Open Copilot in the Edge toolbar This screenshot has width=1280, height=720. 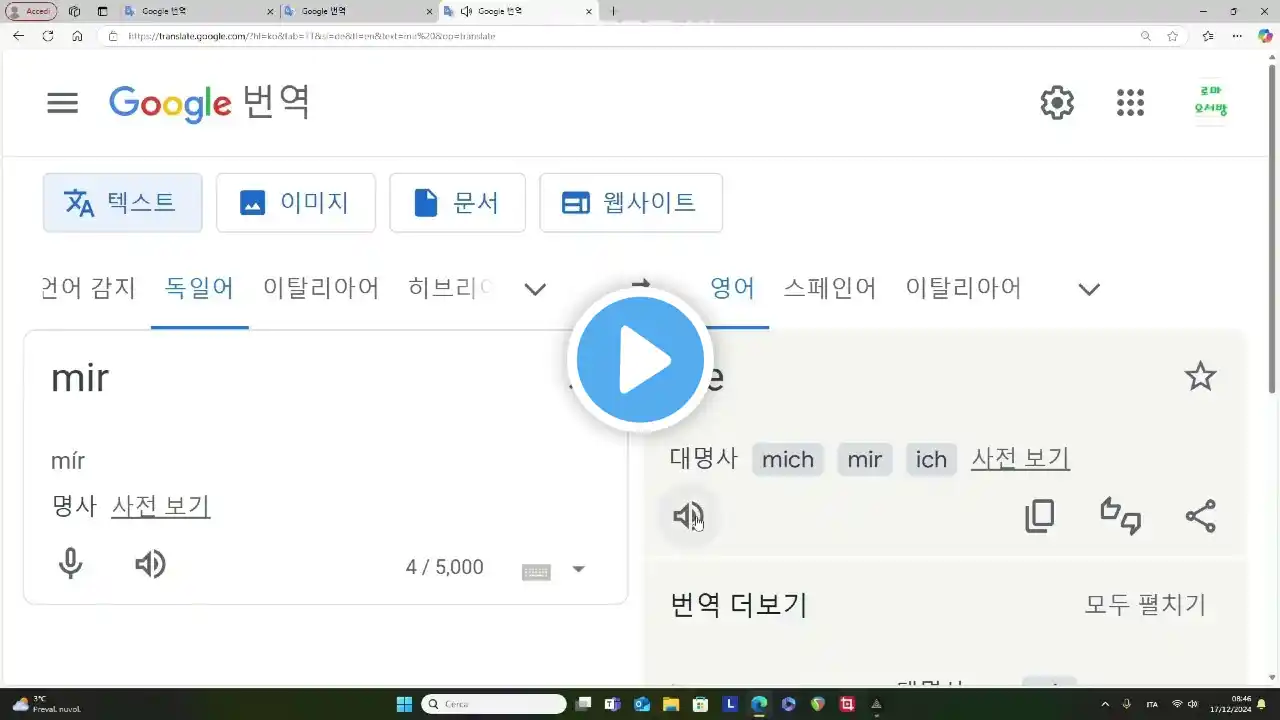tap(1265, 36)
